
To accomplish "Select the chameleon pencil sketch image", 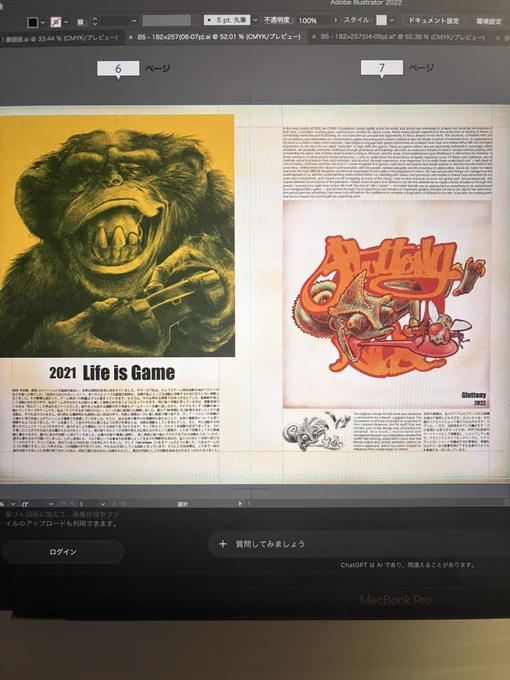I will coord(316,431).
